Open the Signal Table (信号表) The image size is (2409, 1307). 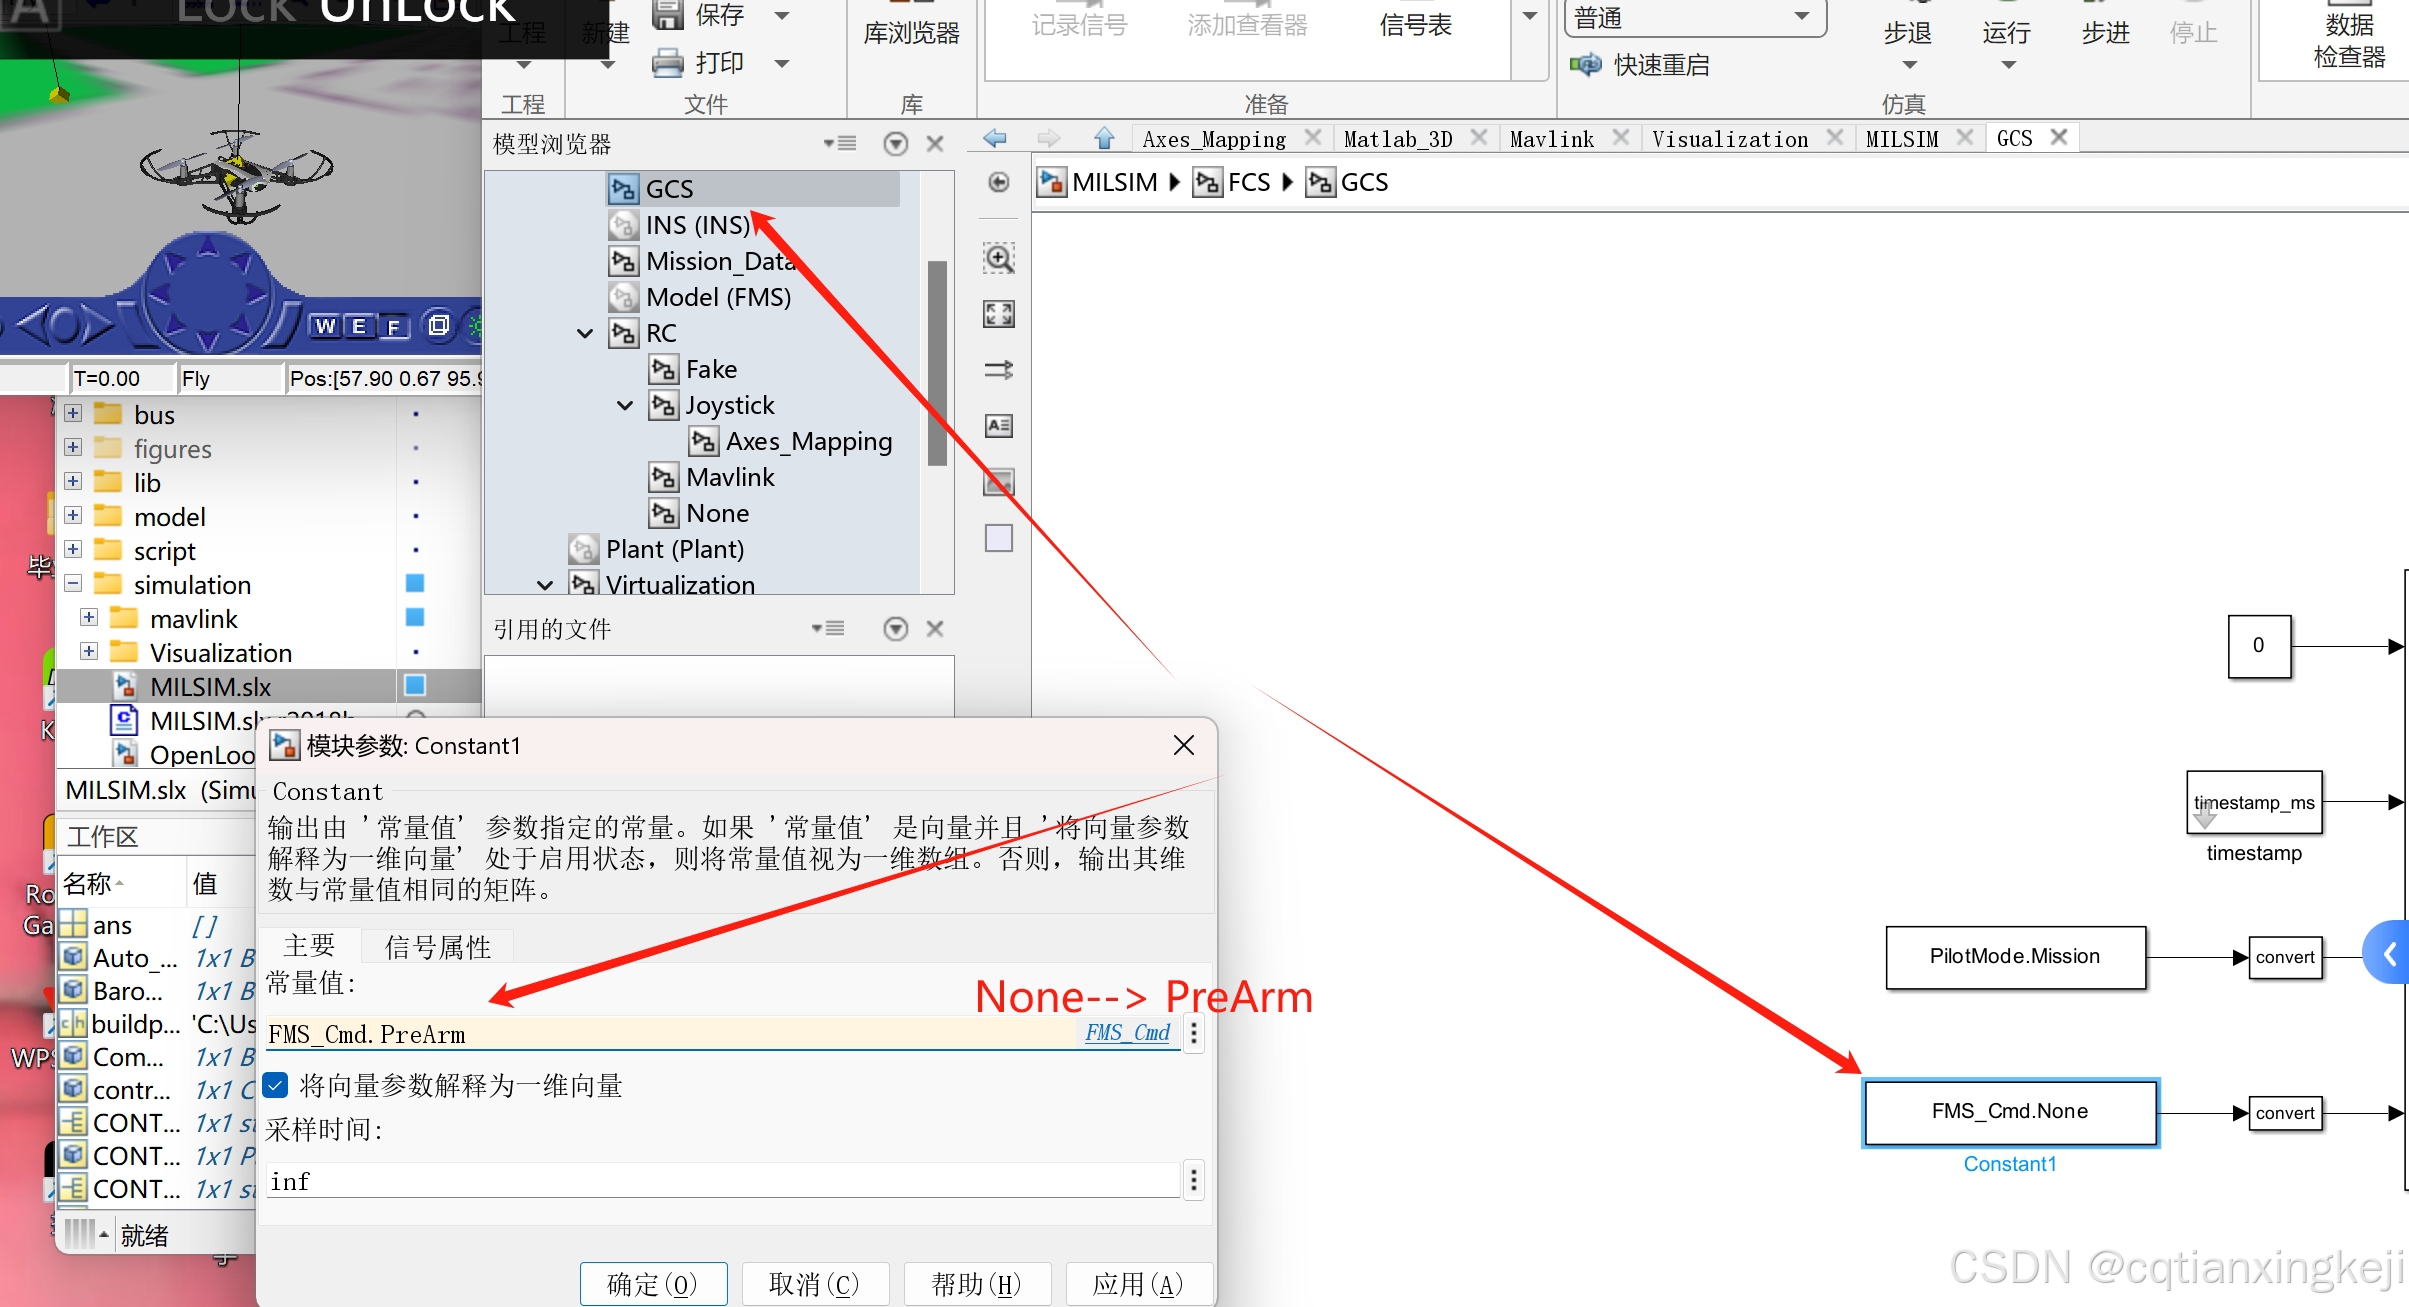pos(1415,25)
